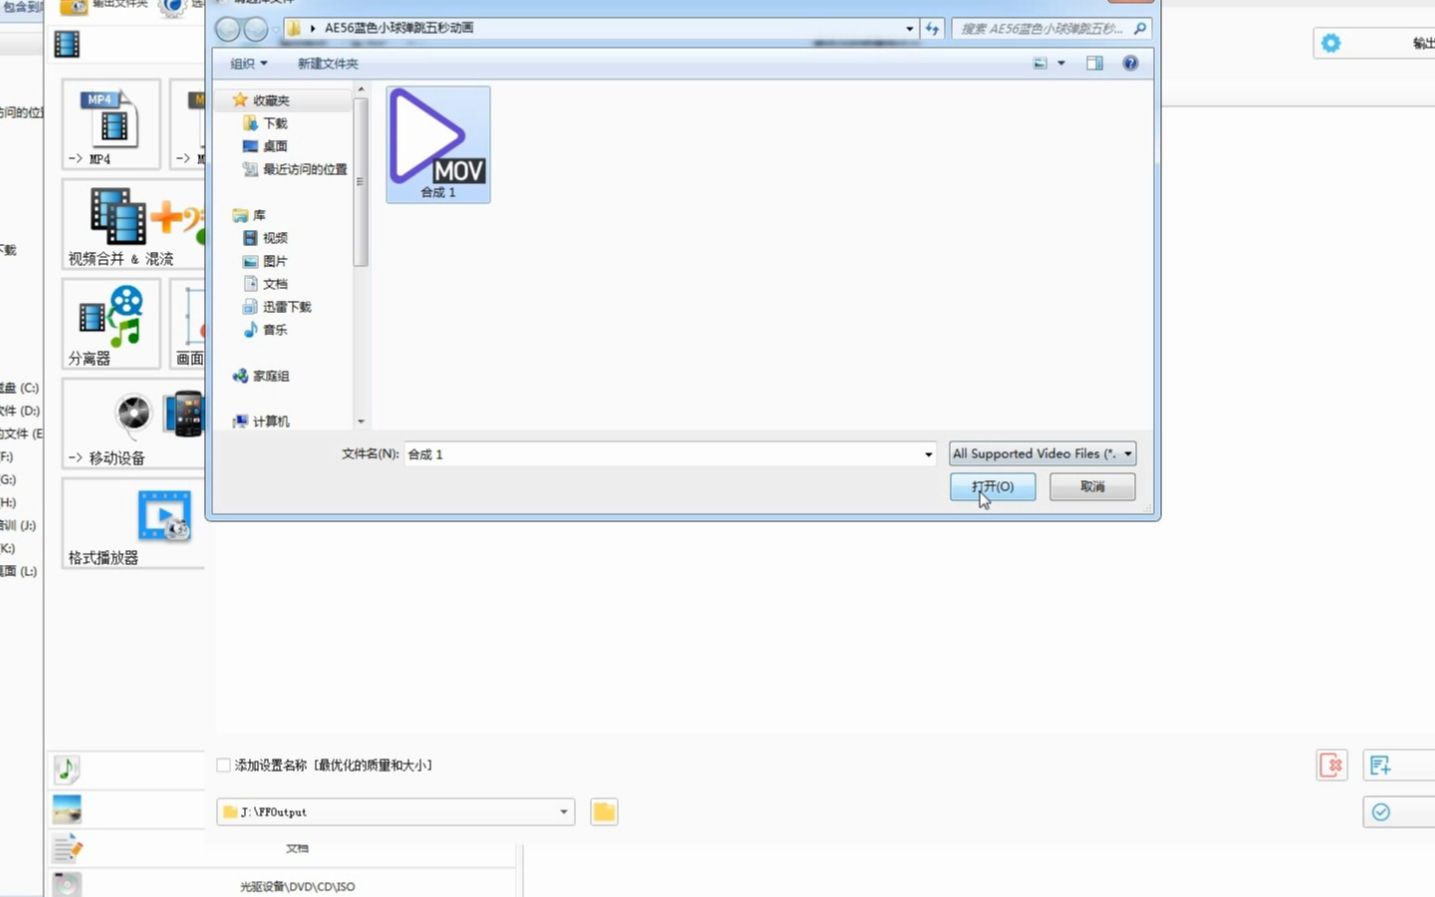Image resolution: width=1435 pixels, height=897 pixels.
Task: Select 计算机 in navigation tree
Action: 261,421
